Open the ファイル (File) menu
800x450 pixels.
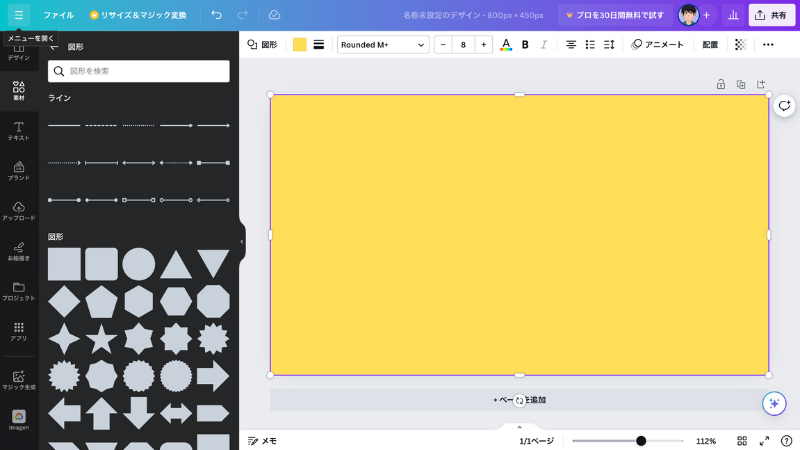tap(58, 15)
